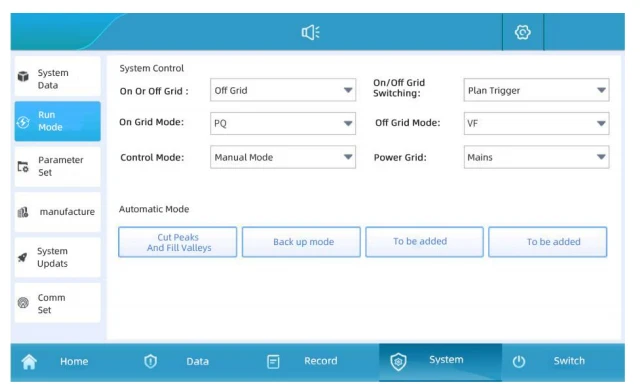Screen dimensions: 640x391
Task: Click the Home house icon
Action: 29,362
